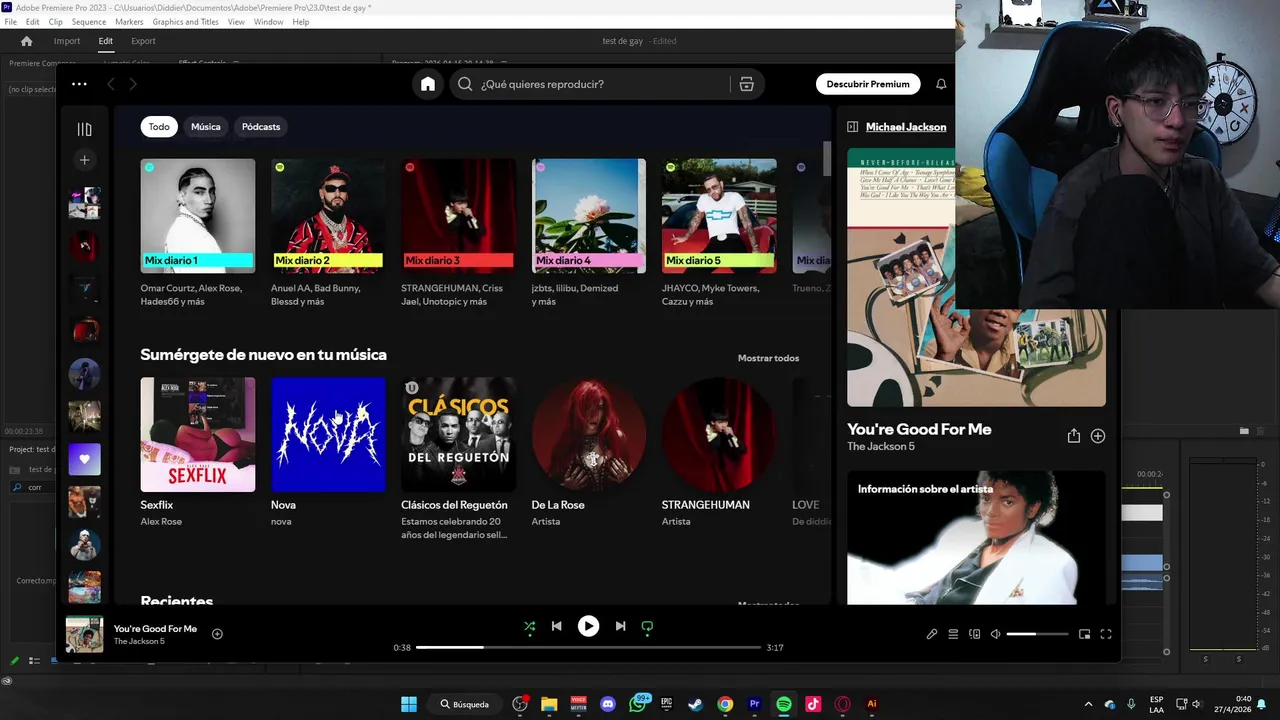The width and height of the screenshot is (1280, 720).
Task: Open Steam from the taskbar
Action: (695, 704)
